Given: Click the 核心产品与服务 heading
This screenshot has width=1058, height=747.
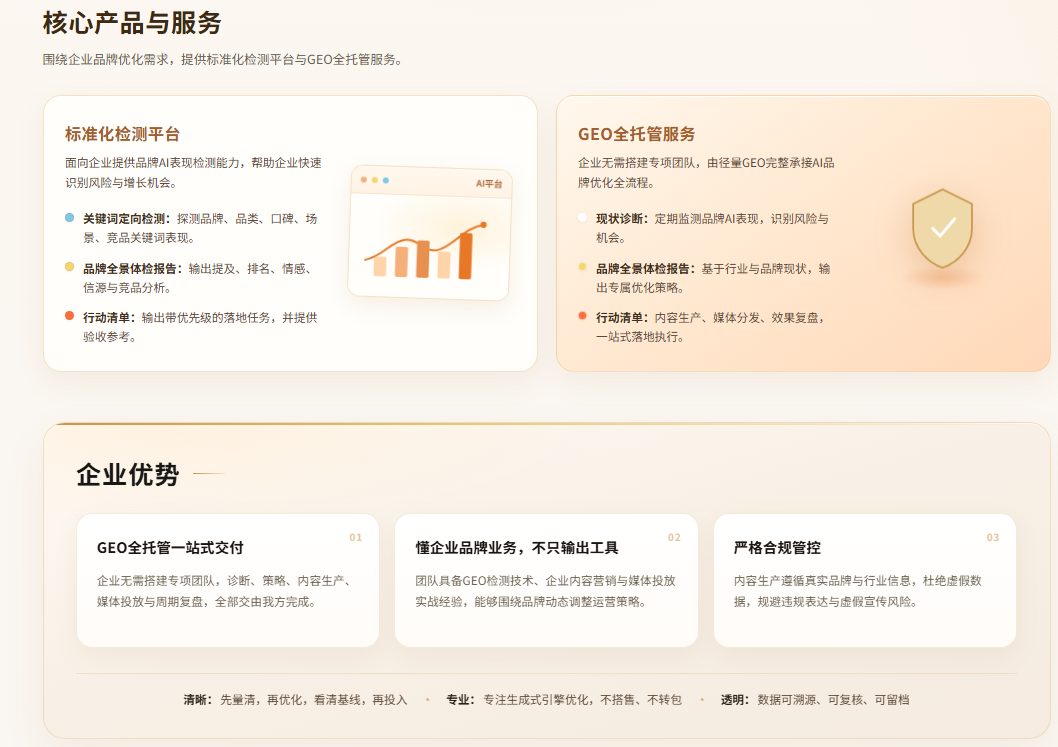Looking at the screenshot, I should point(132,23).
